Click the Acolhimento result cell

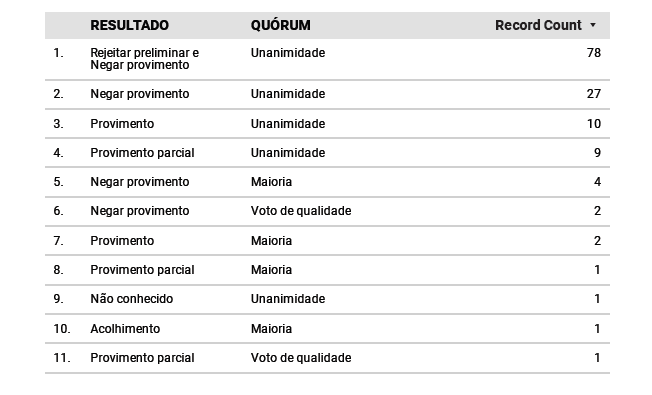click(125, 329)
